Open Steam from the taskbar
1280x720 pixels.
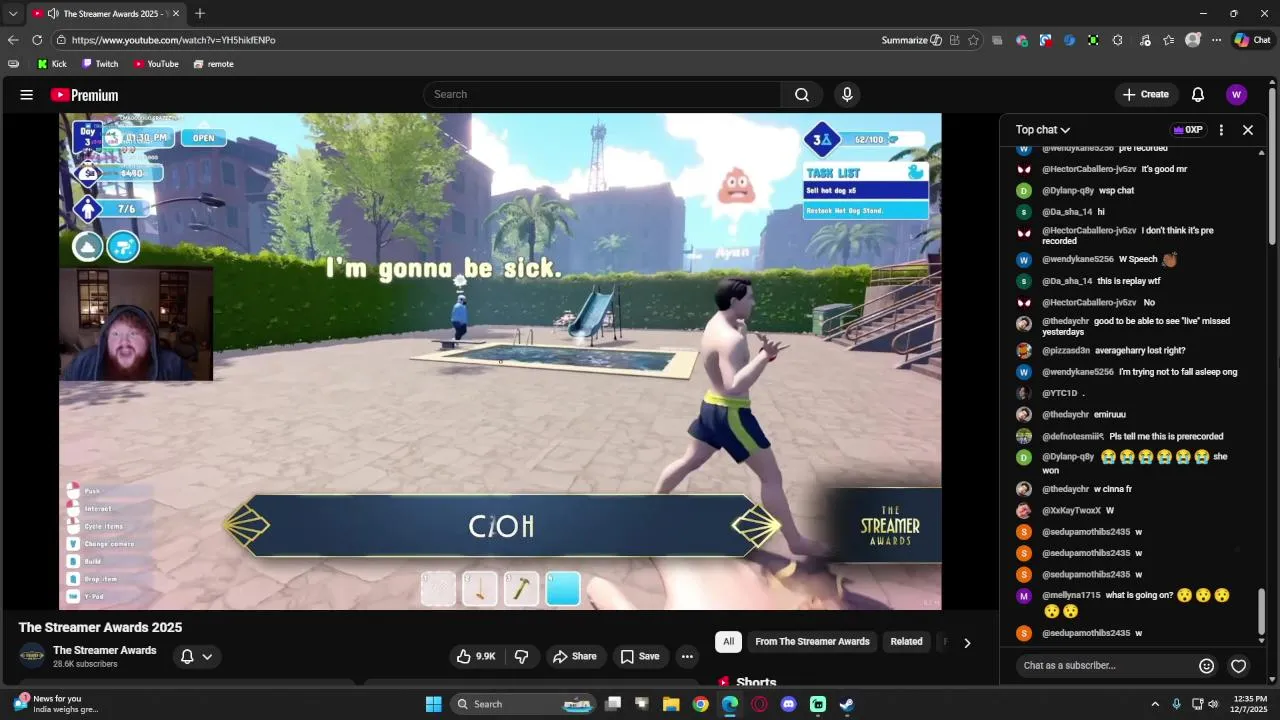click(847, 704)
